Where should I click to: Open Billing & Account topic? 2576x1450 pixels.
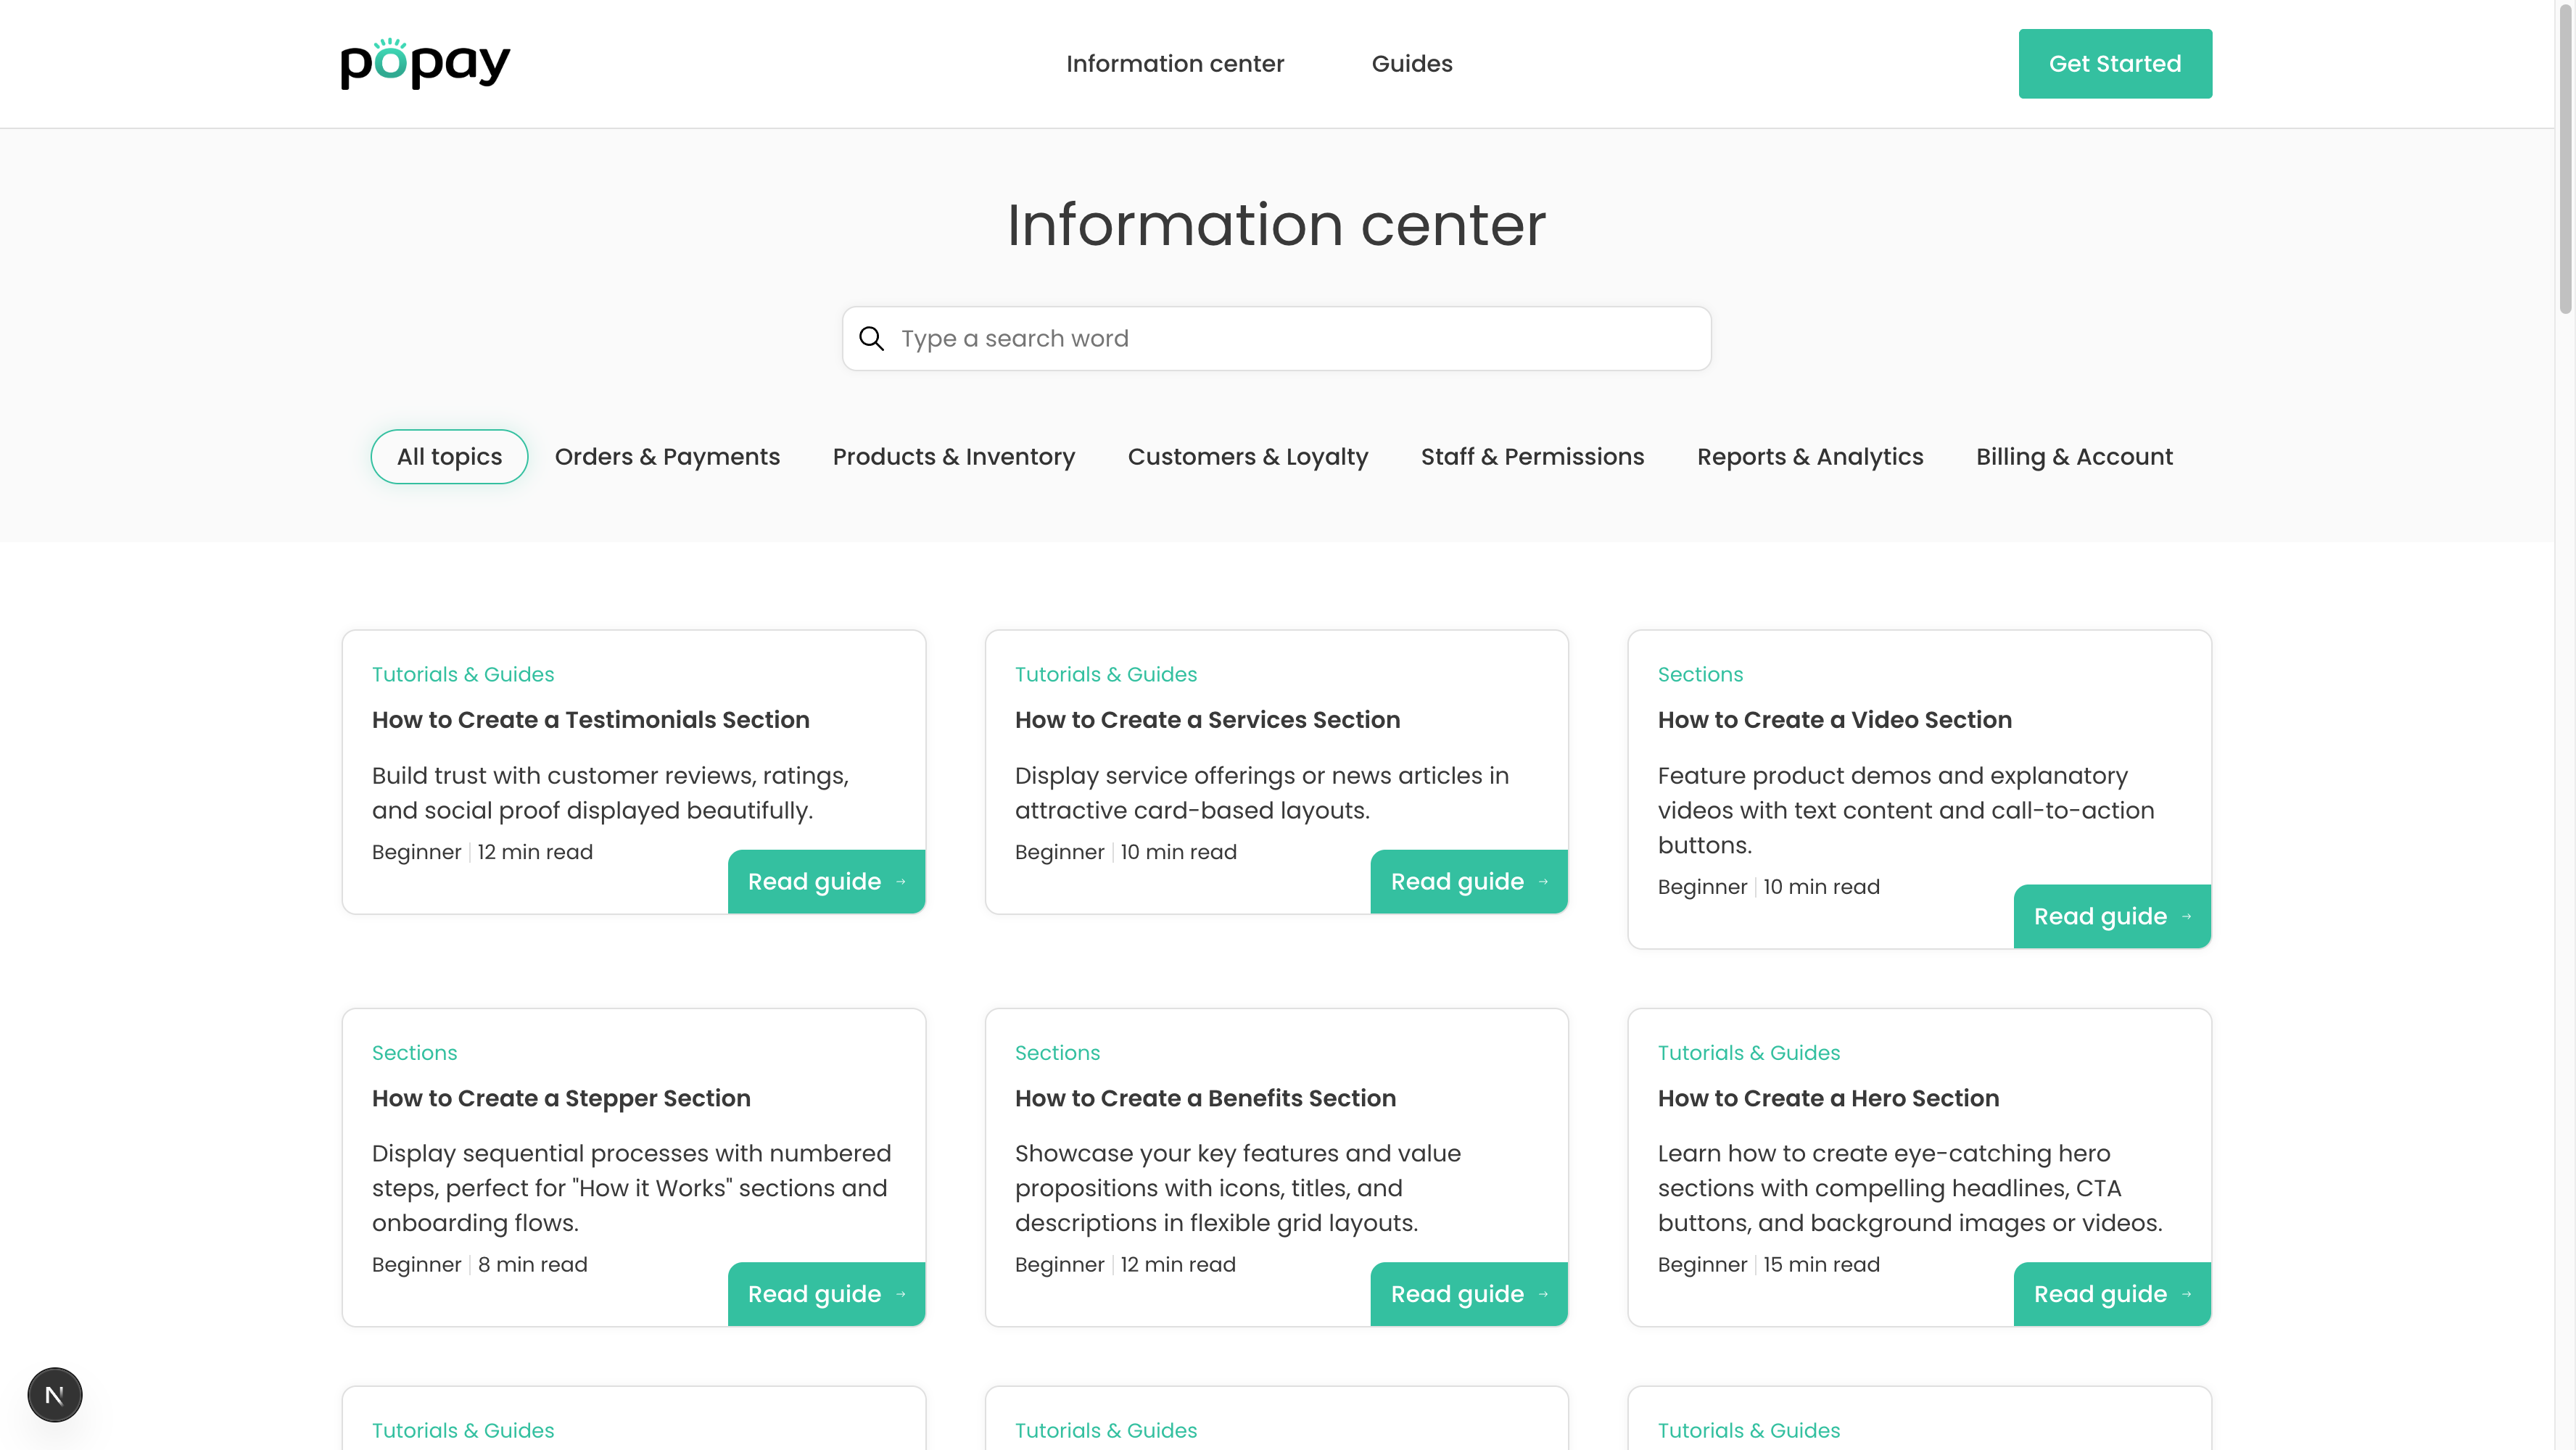pyautogui.click(x=2073, y=457)
